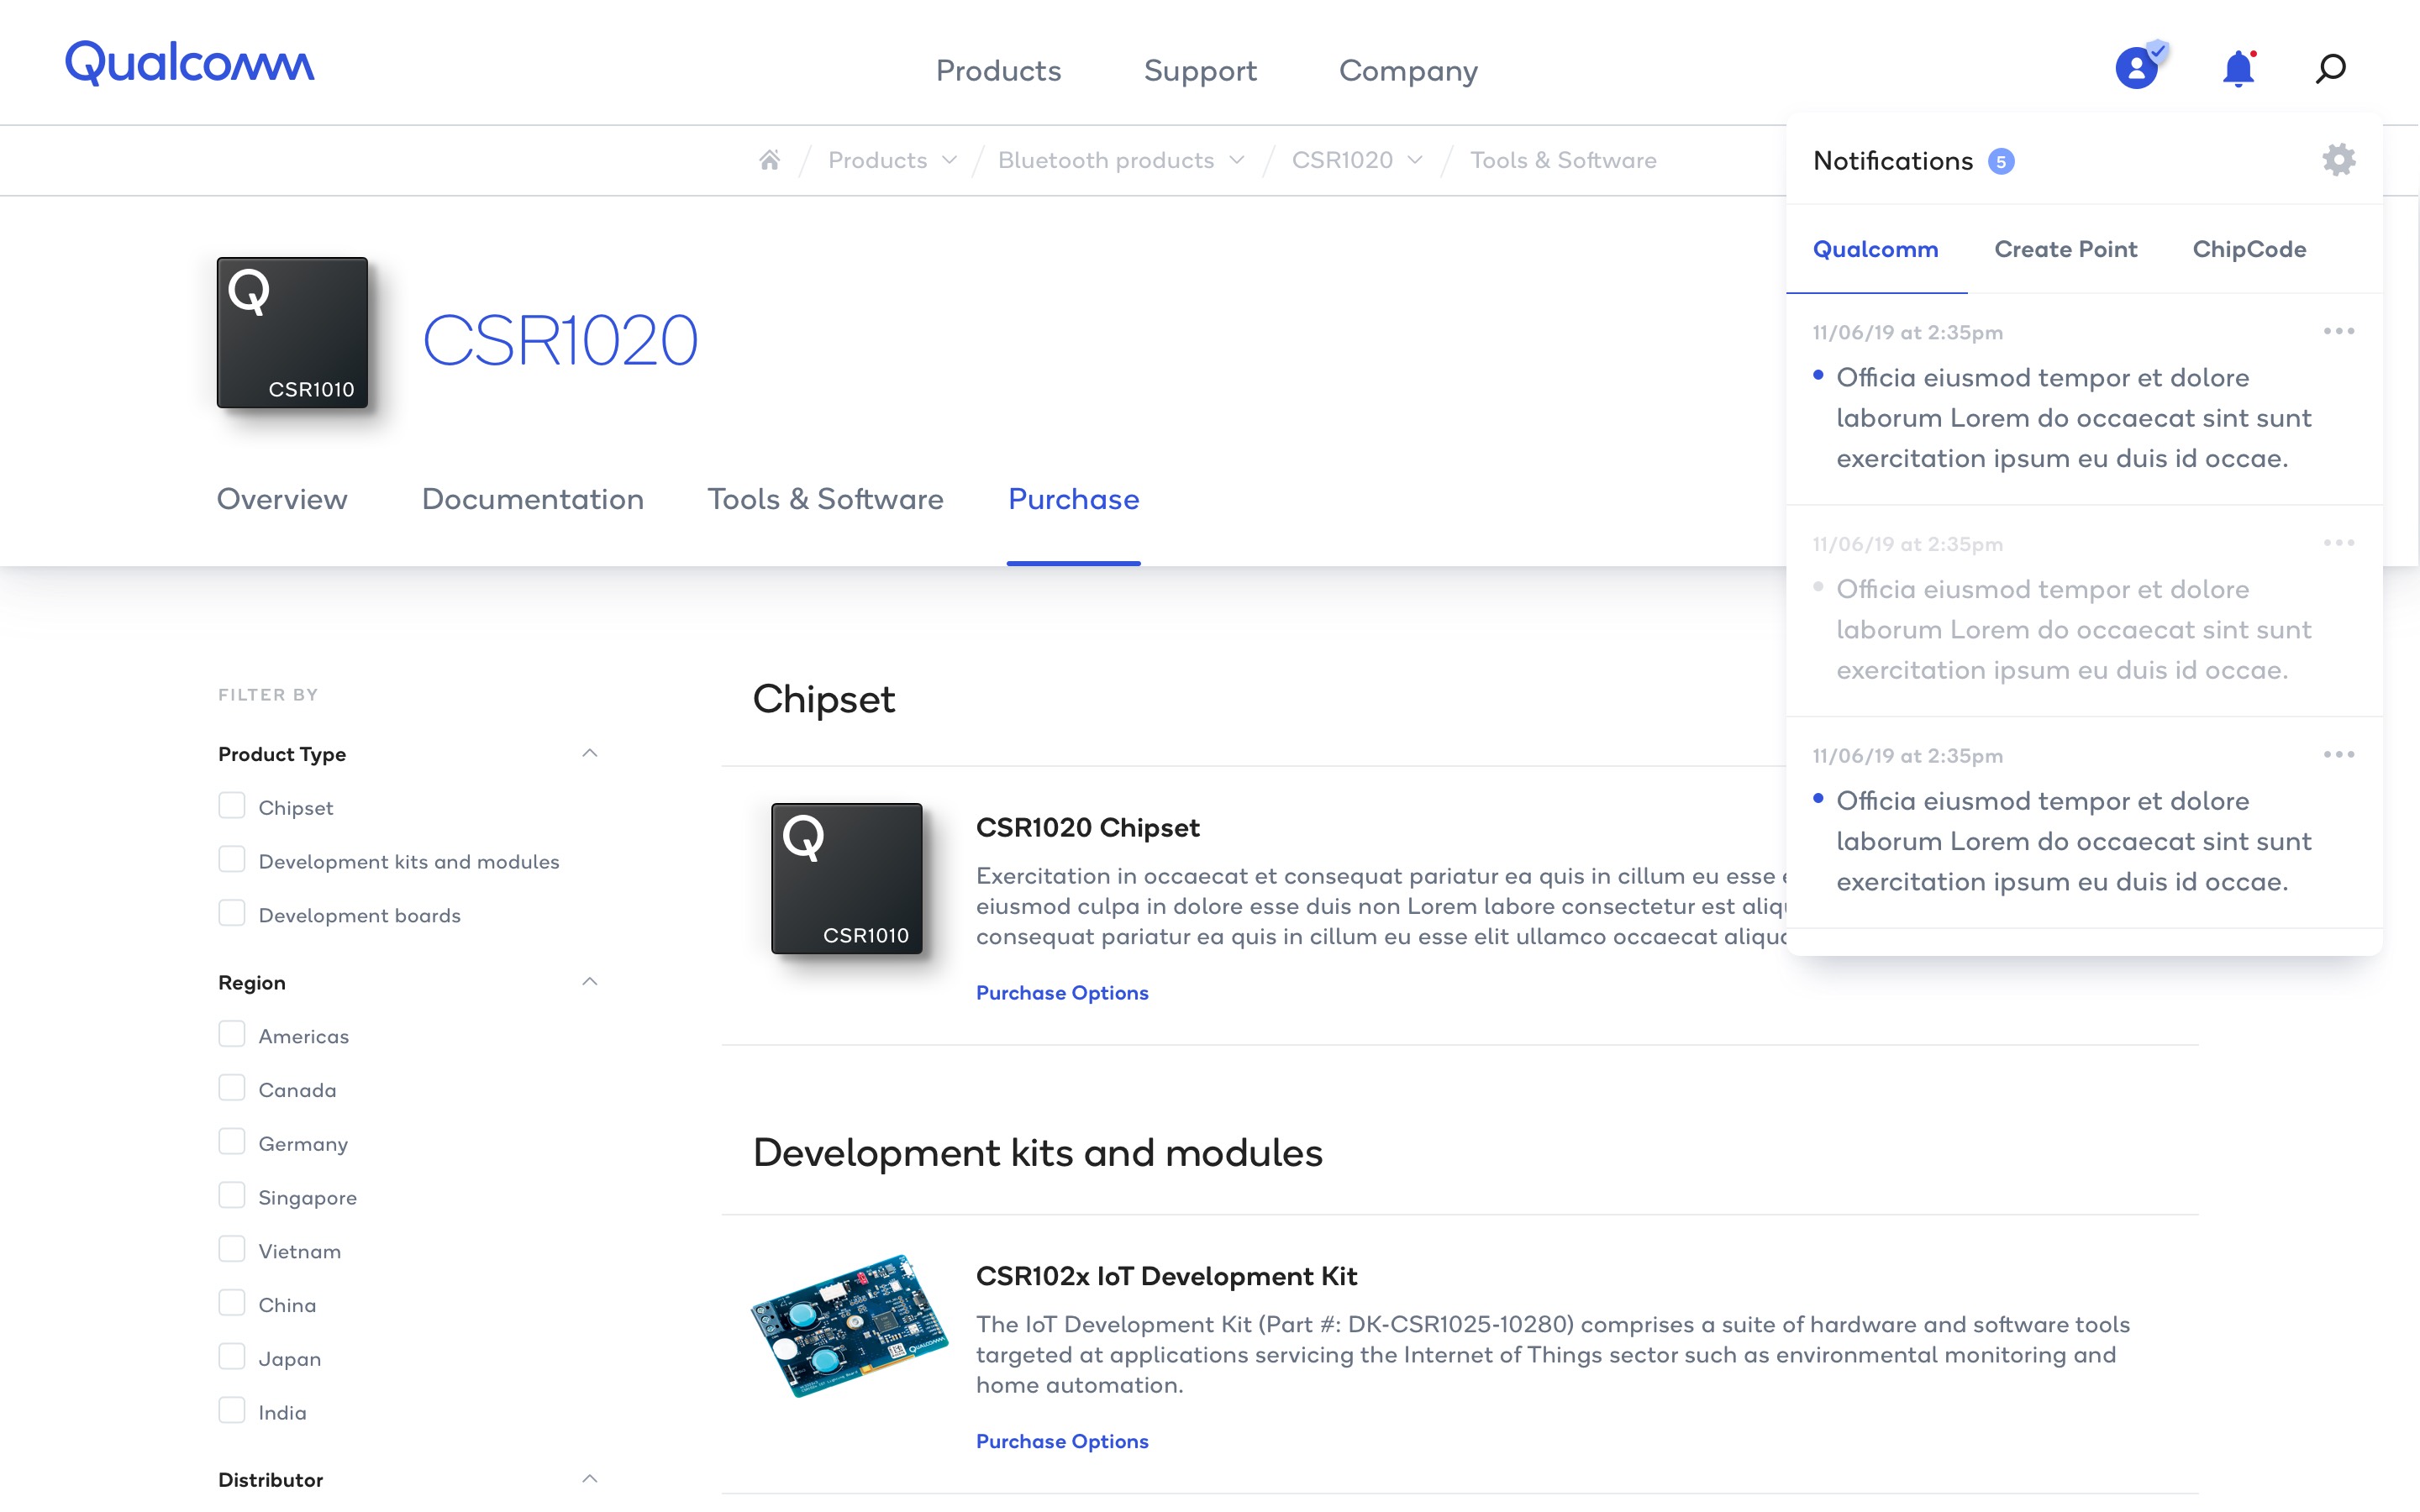2420x1512 pixels.
Task: Collapse the Product Type filter section
Action: click(x=590, y=753)
